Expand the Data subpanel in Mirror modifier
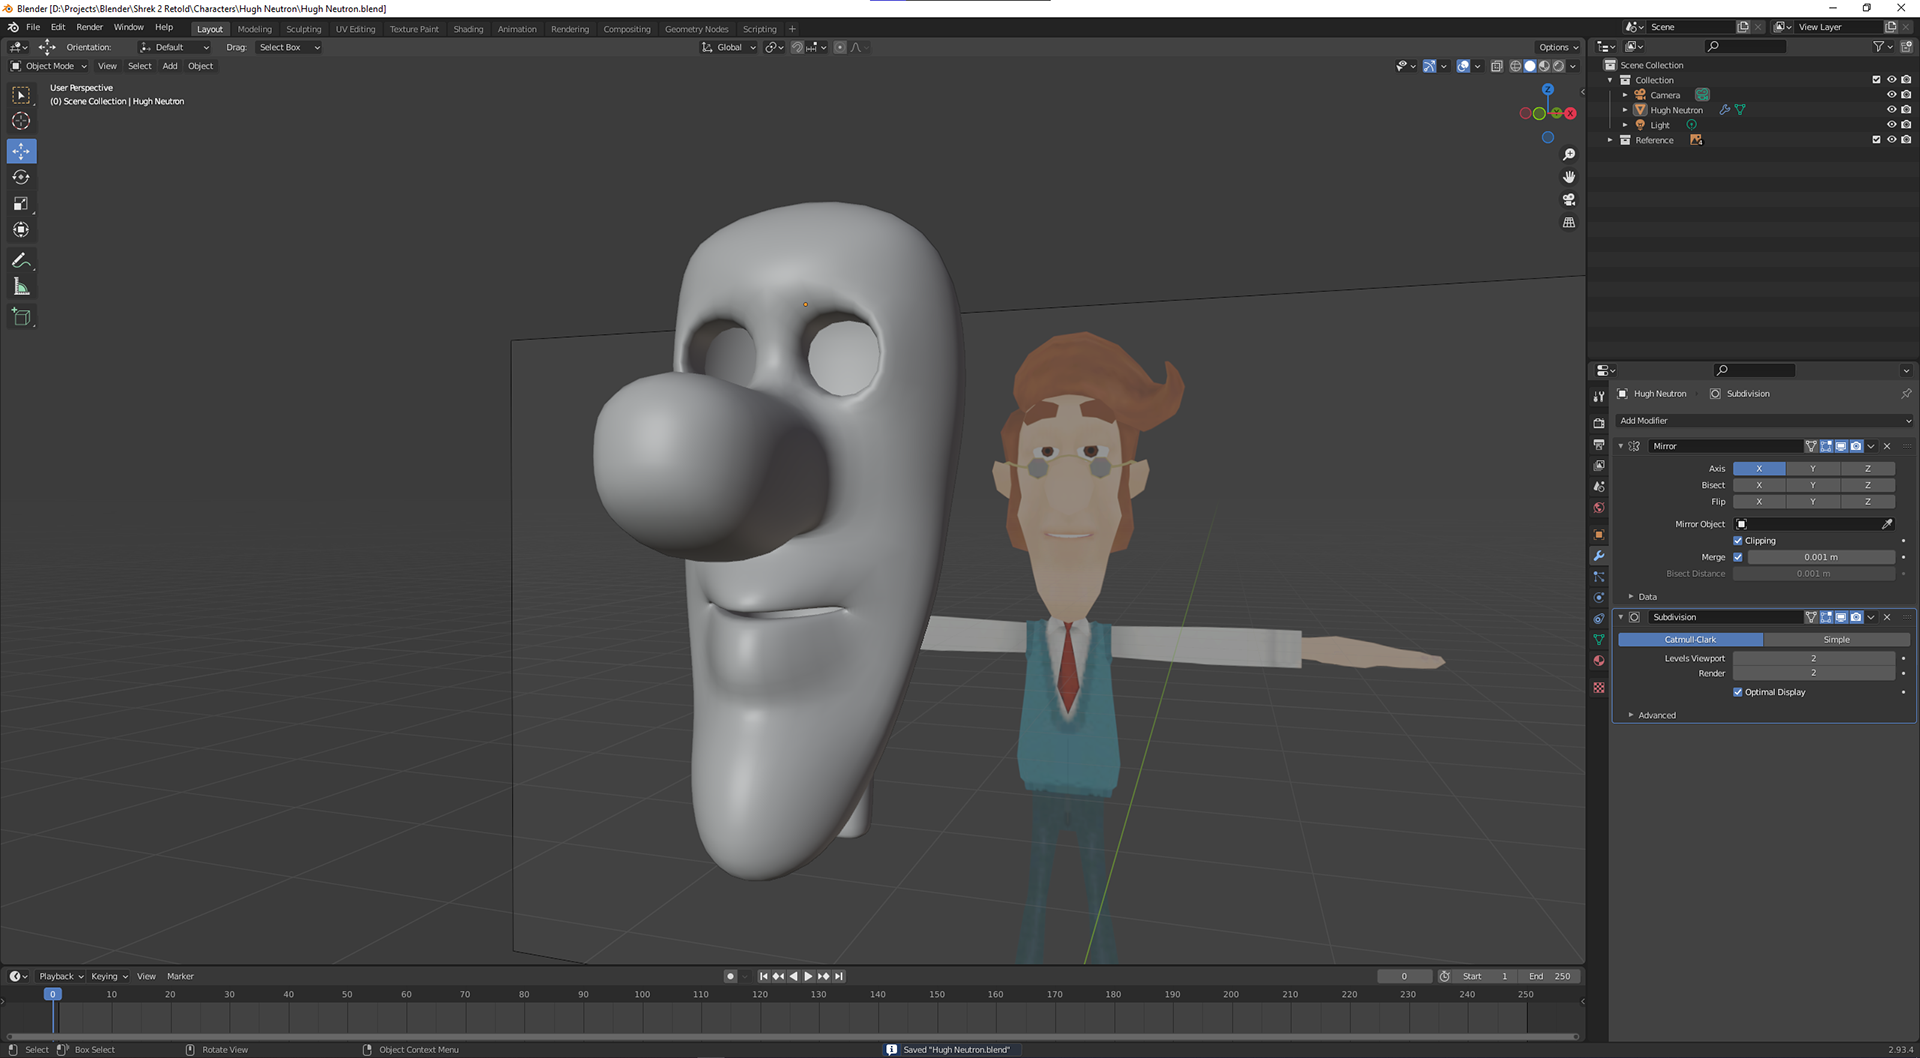 1631,597
